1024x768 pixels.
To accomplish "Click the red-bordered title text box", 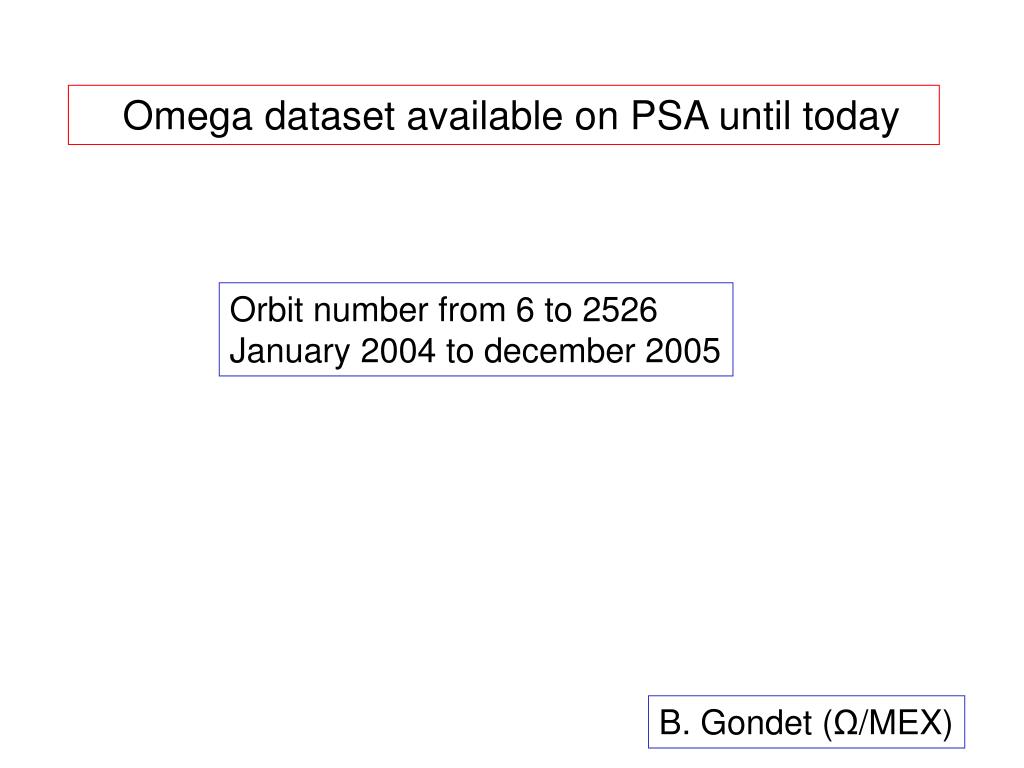I will coord(504,115).
